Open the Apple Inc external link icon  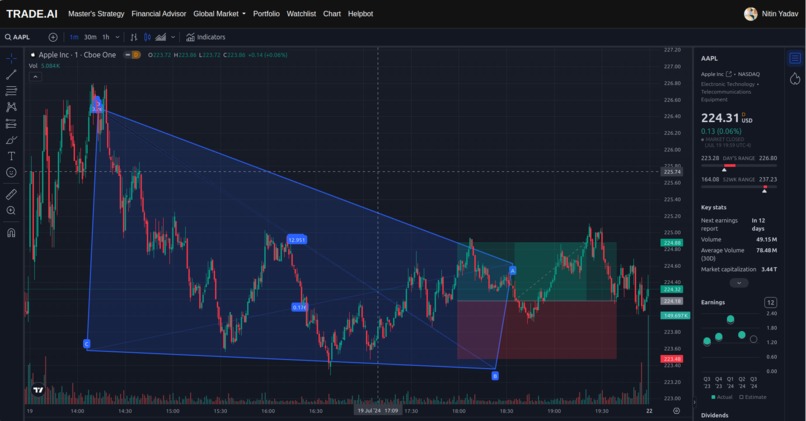coord(728,74)
